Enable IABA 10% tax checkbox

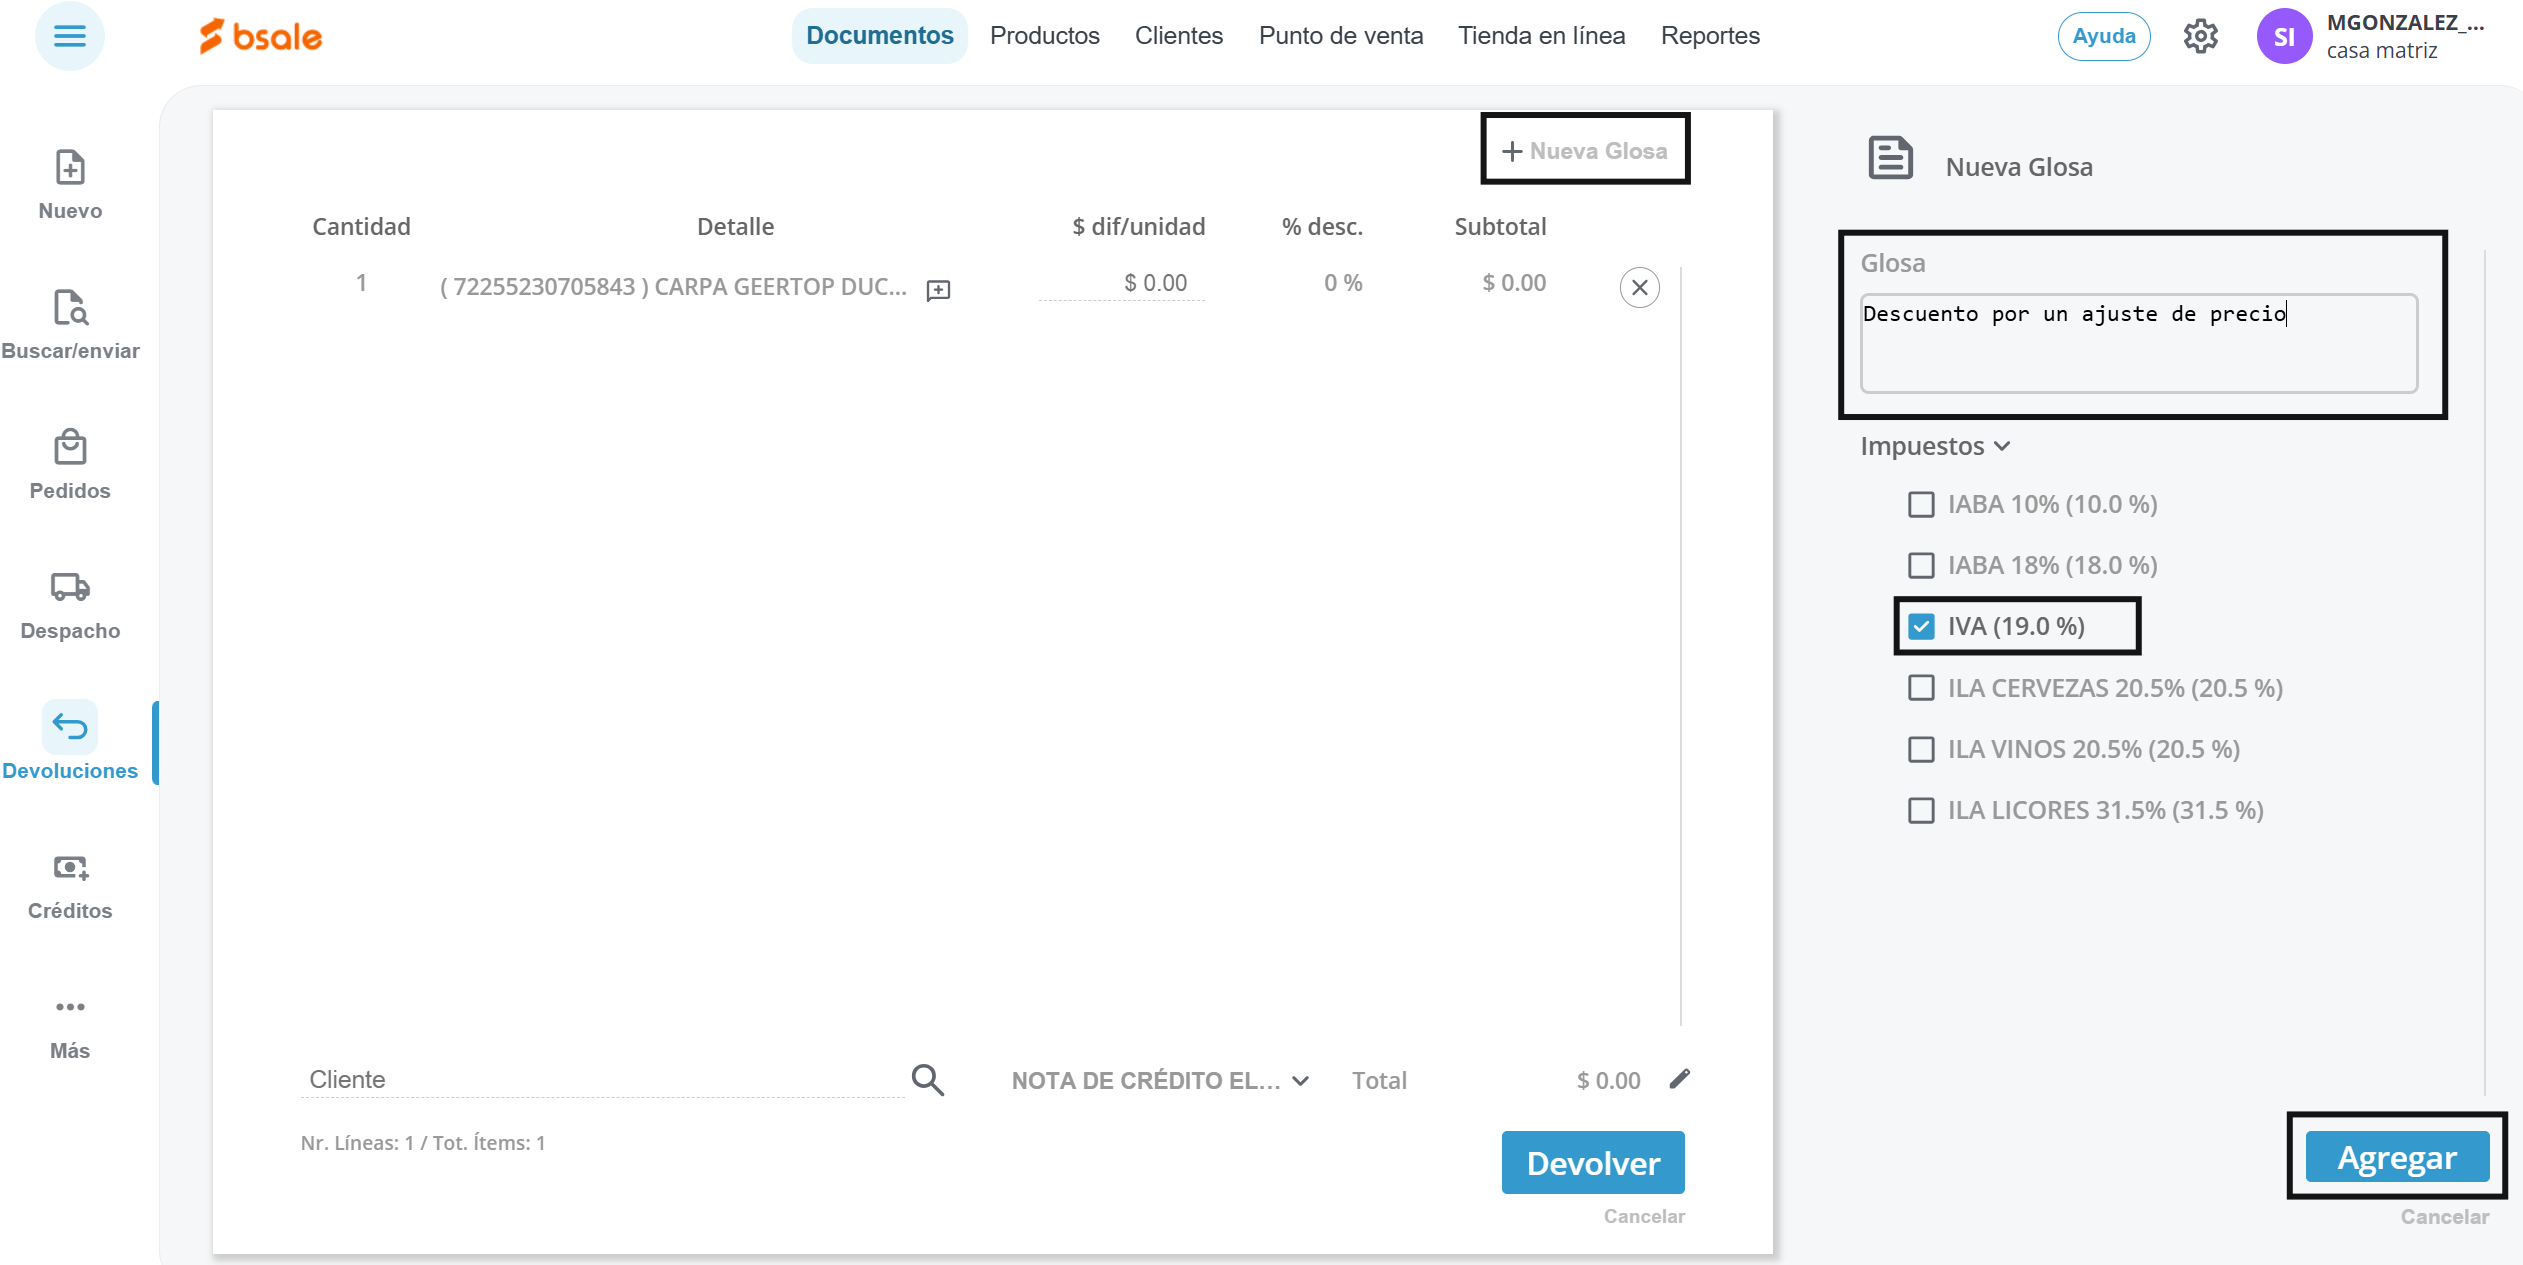coord(1921,505)
